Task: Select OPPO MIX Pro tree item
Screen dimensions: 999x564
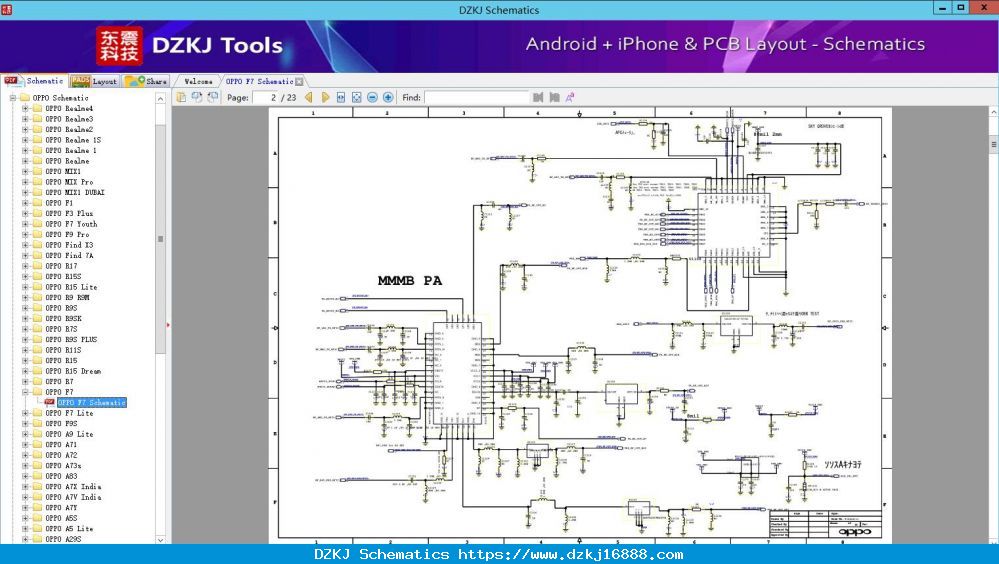Action: 69,182
